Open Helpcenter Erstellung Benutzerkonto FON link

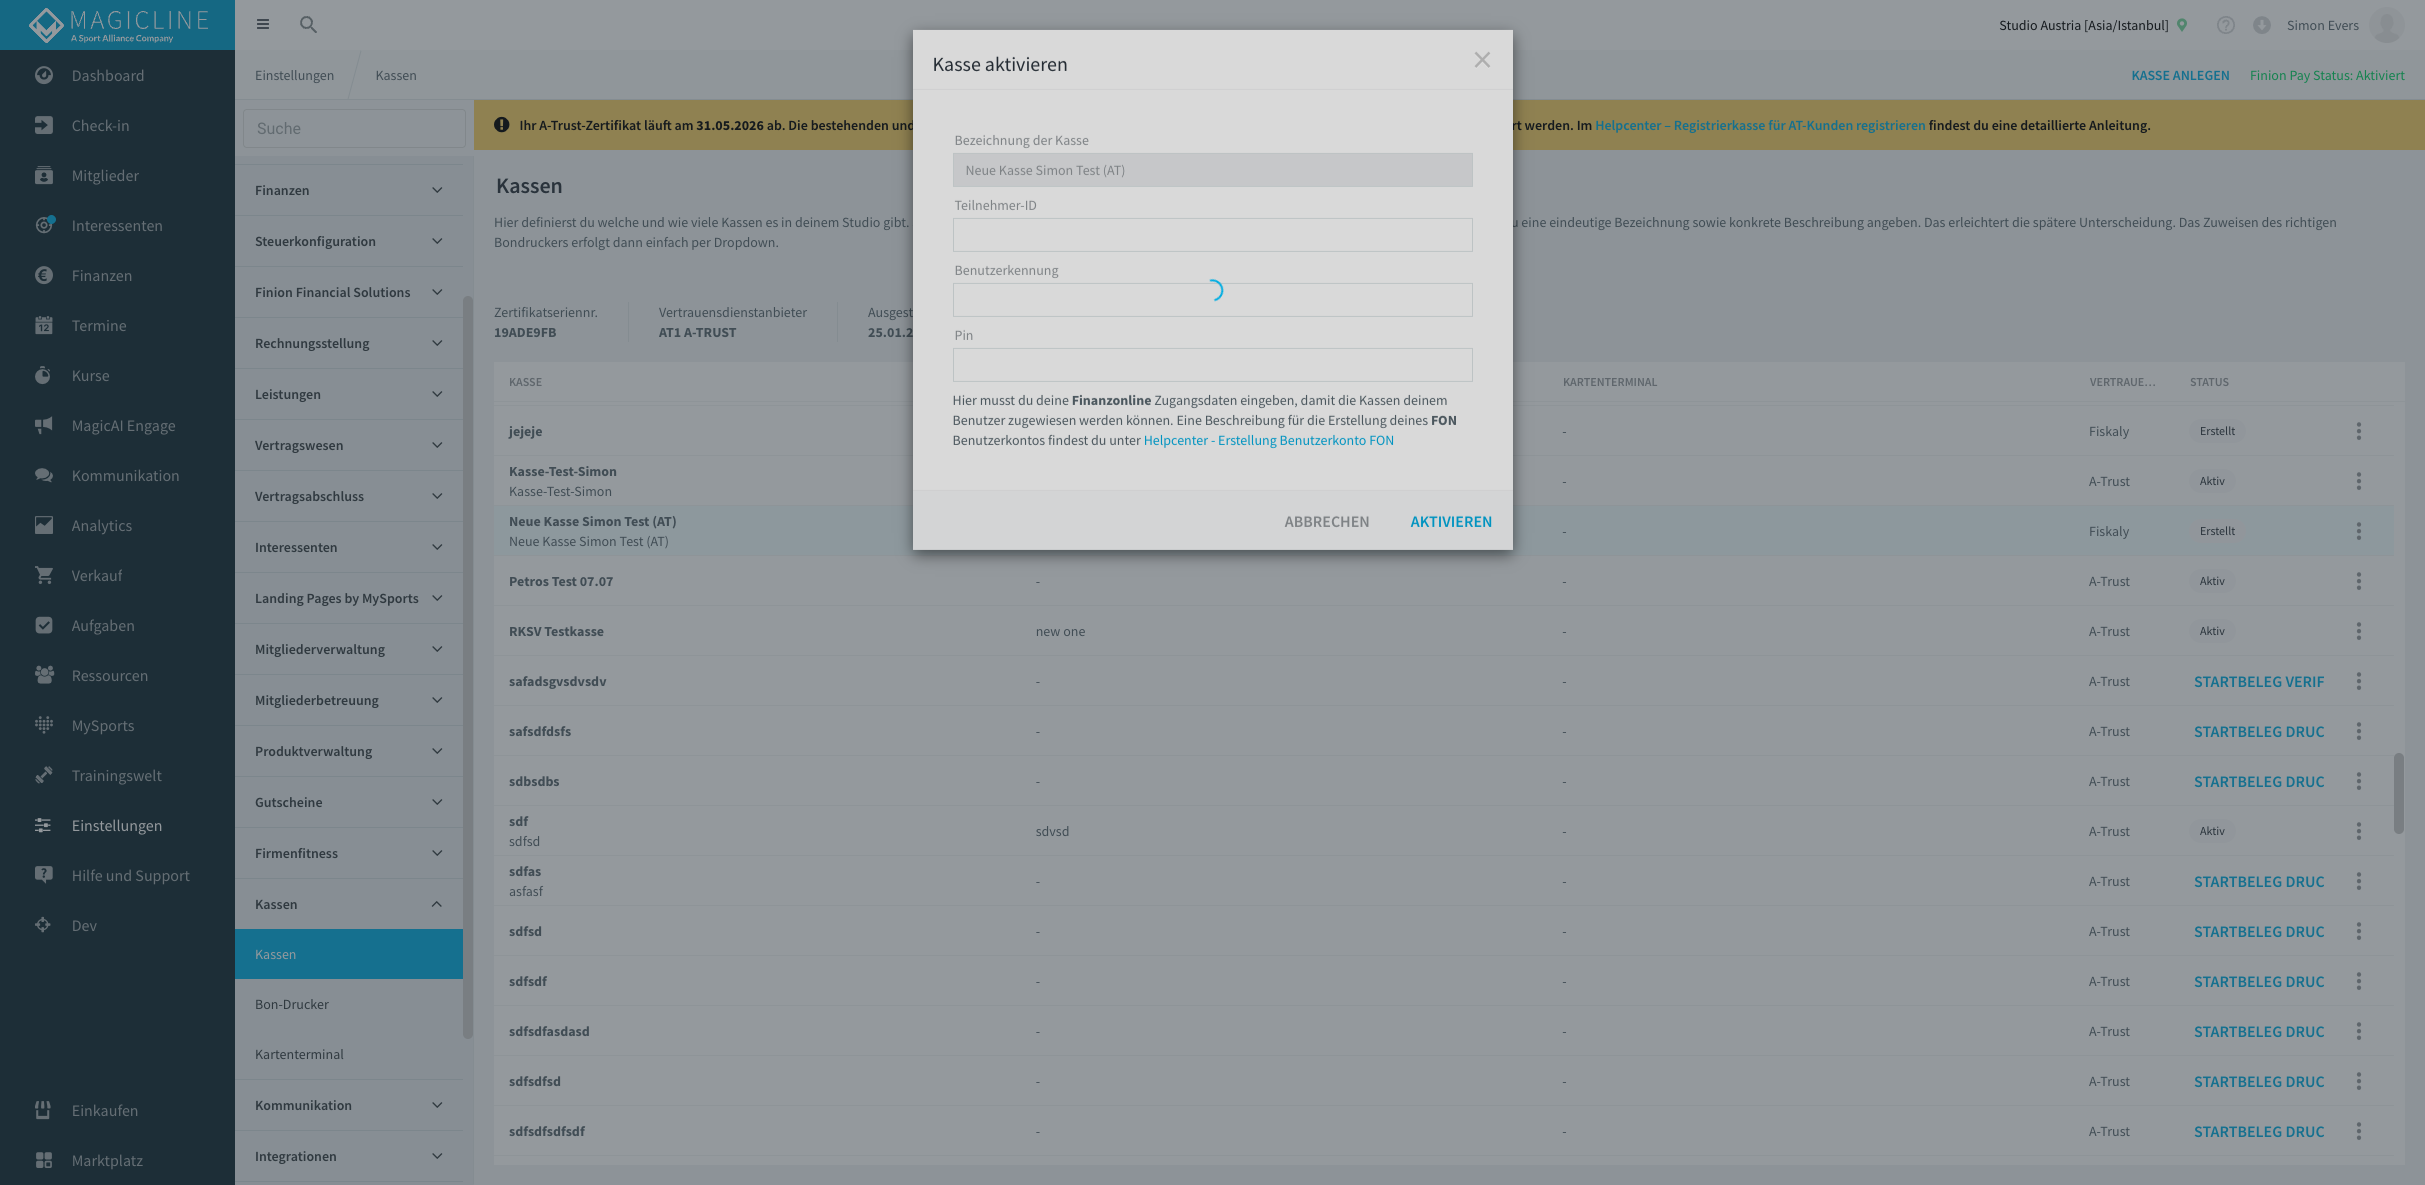coord(1268,440)
